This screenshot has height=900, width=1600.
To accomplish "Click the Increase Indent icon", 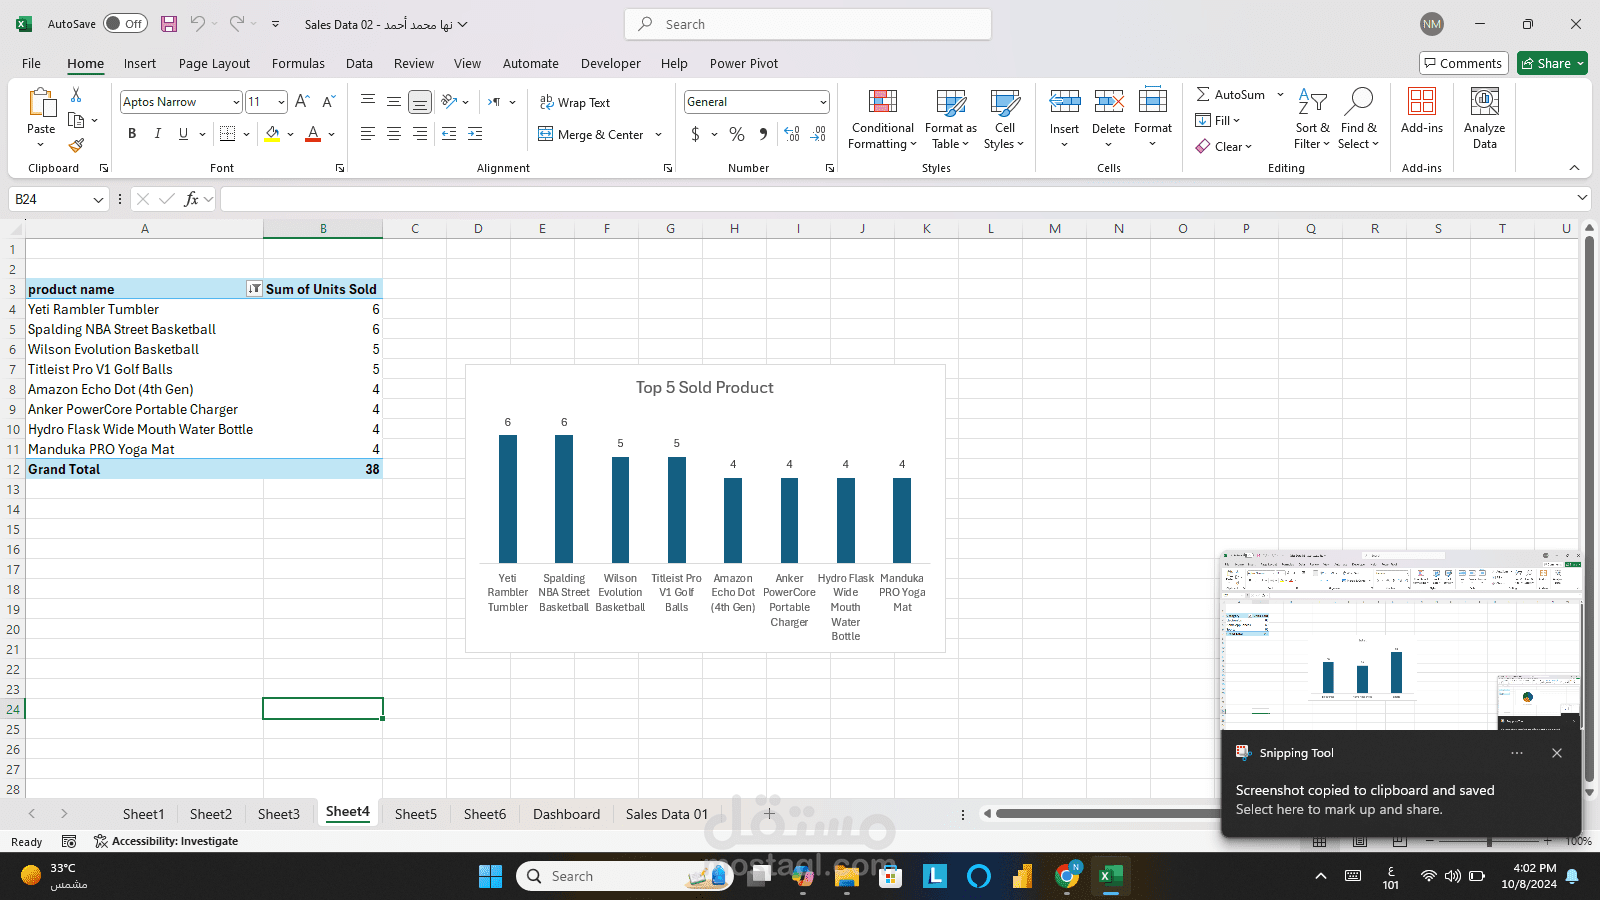I will pyautogui.click(x=475, y=134).
